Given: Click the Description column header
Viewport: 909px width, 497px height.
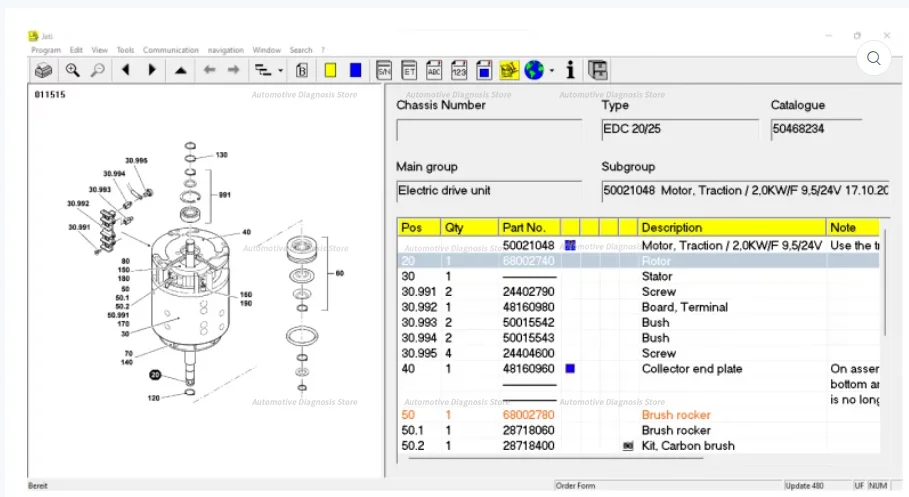Looking at the screenshot, I should click(732, 227).
